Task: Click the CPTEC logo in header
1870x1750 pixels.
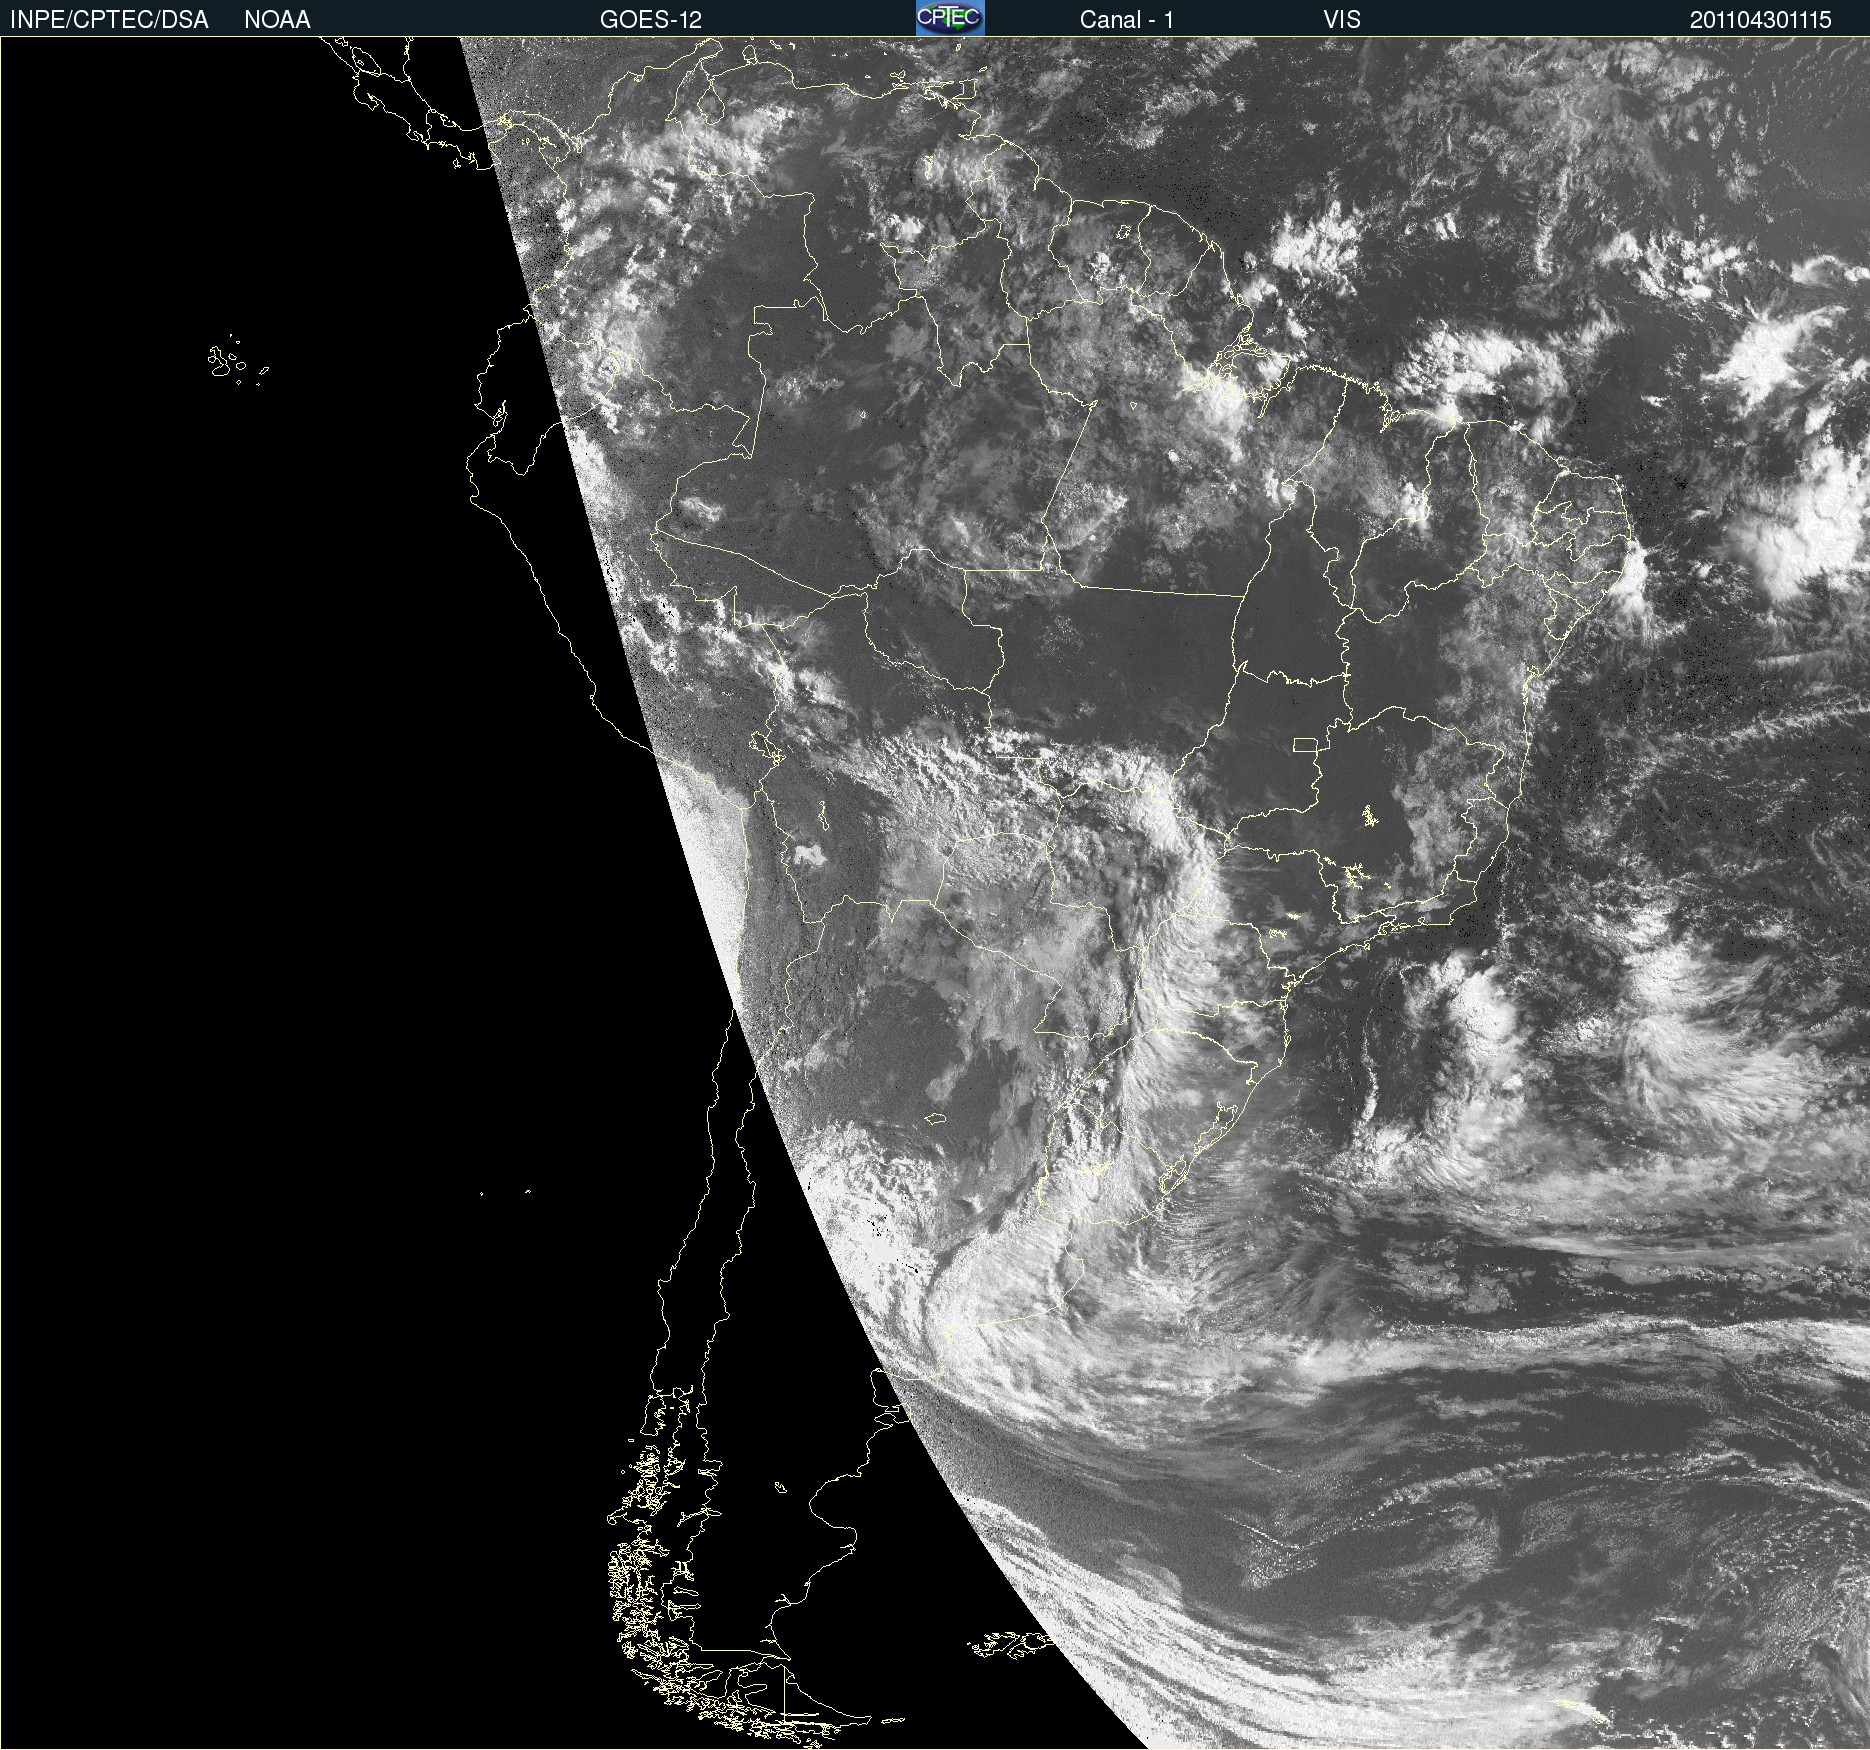Action: [x=950, y=18]
